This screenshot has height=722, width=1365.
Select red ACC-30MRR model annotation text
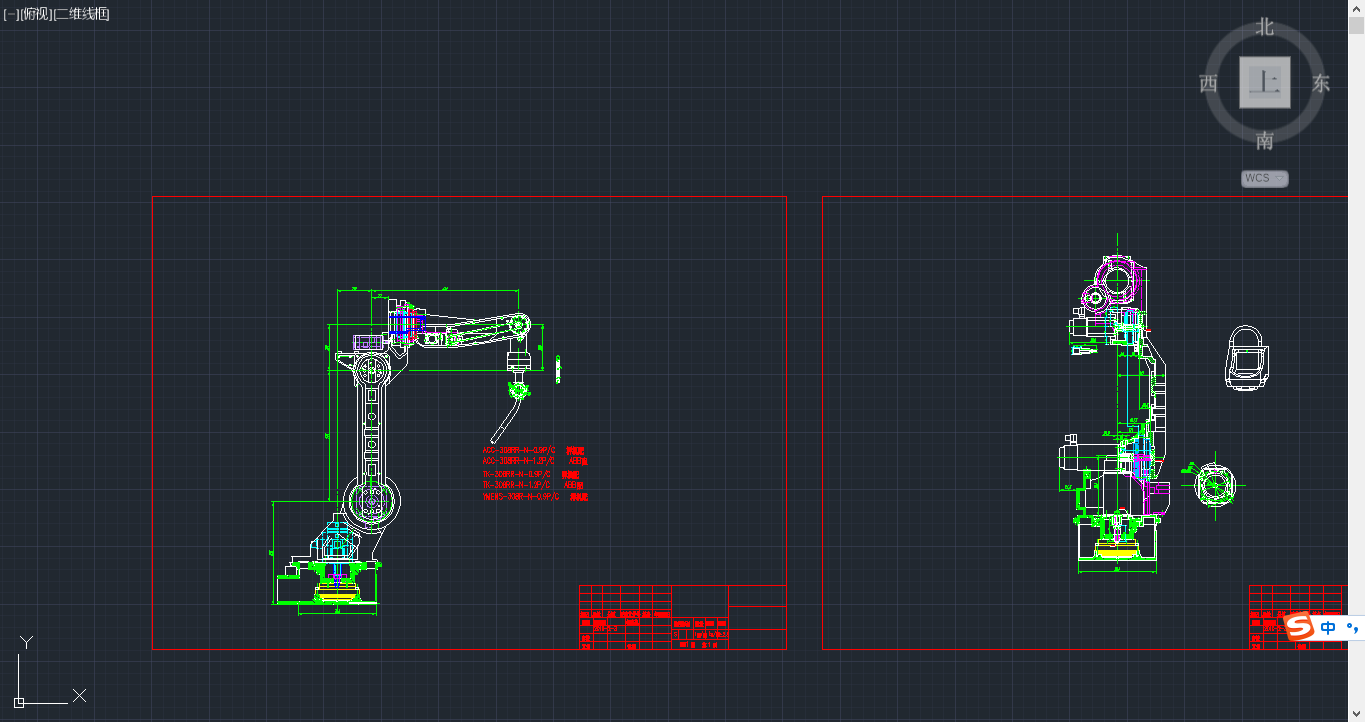coord(535,473)
